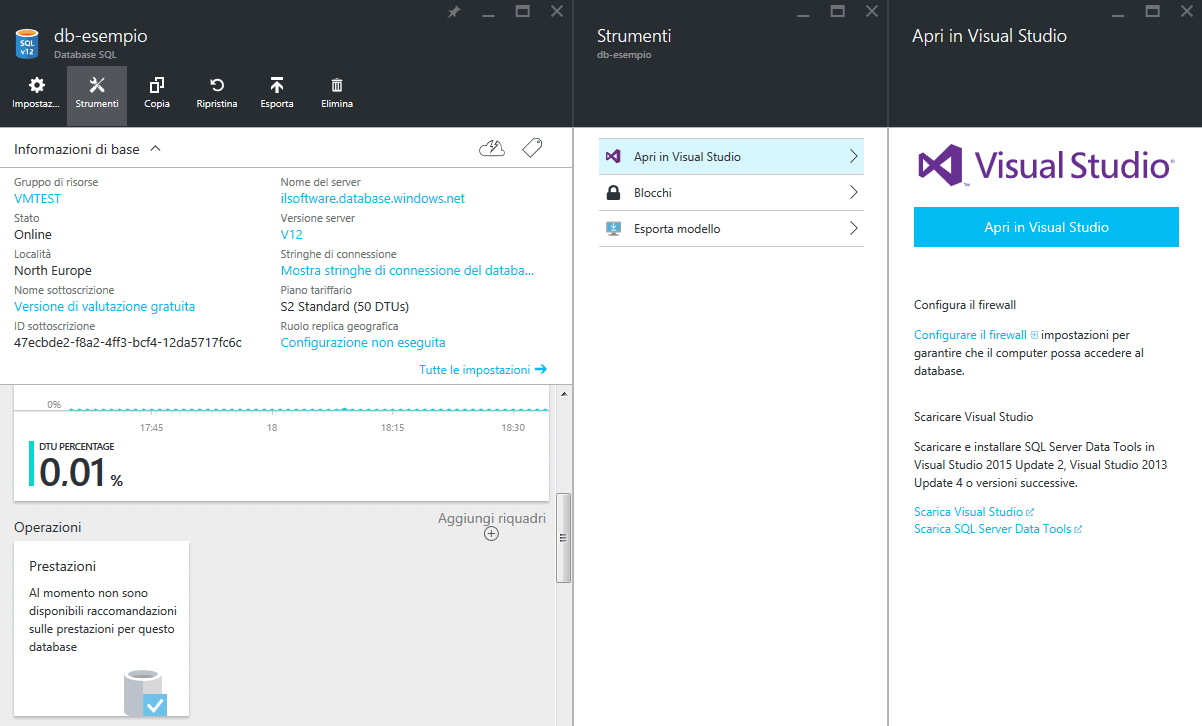Image resolution: width=1202 pixels, height=726 pixels.
Task: Click the scrollbar up arrow
Action: [563, 394]
